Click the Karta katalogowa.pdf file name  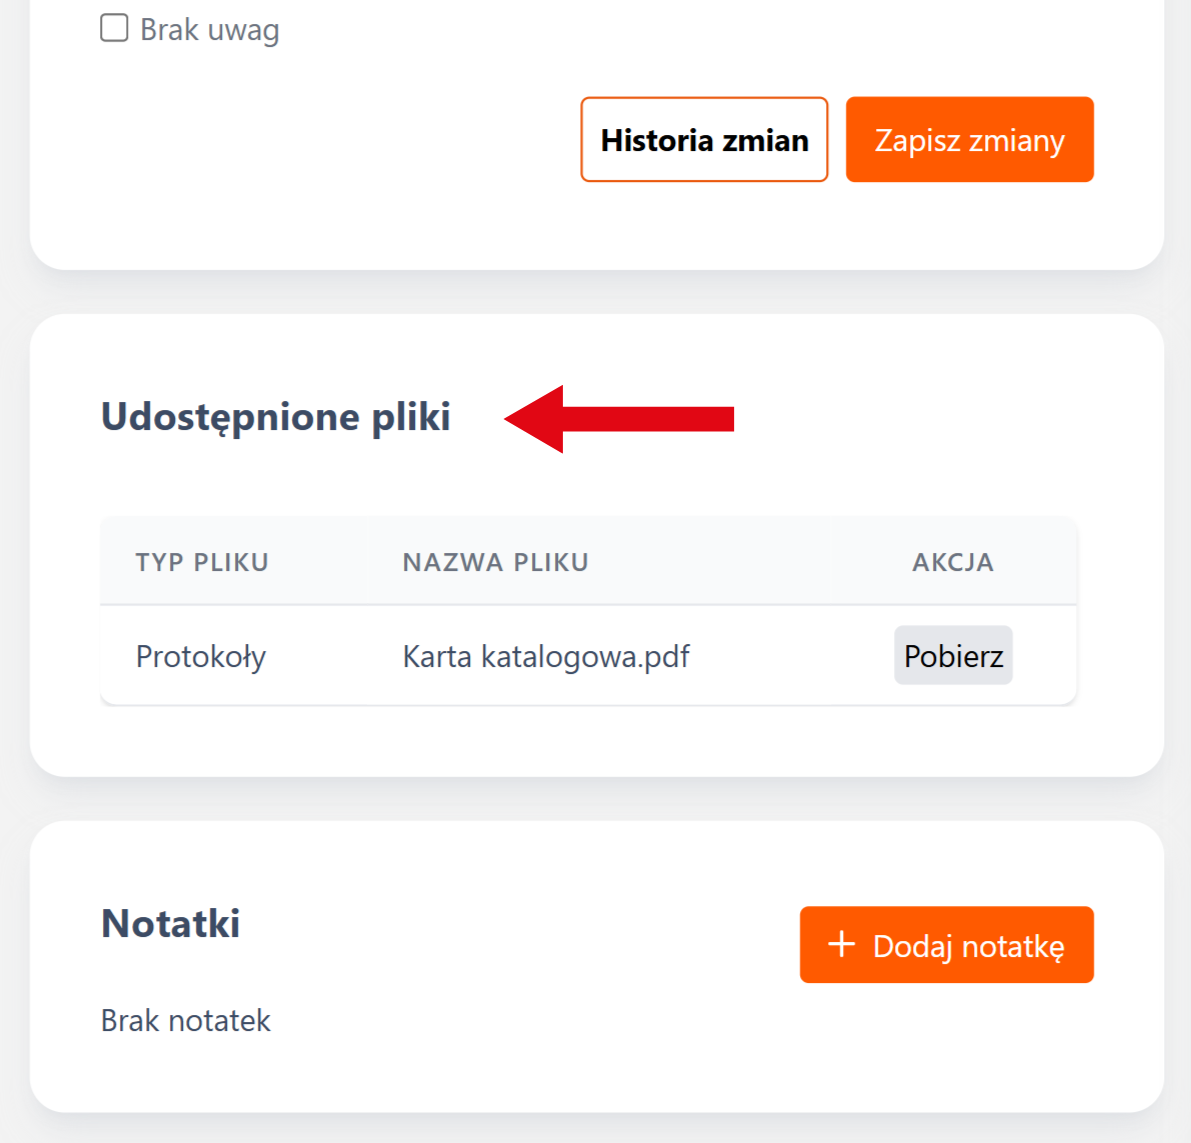[546, 657]
